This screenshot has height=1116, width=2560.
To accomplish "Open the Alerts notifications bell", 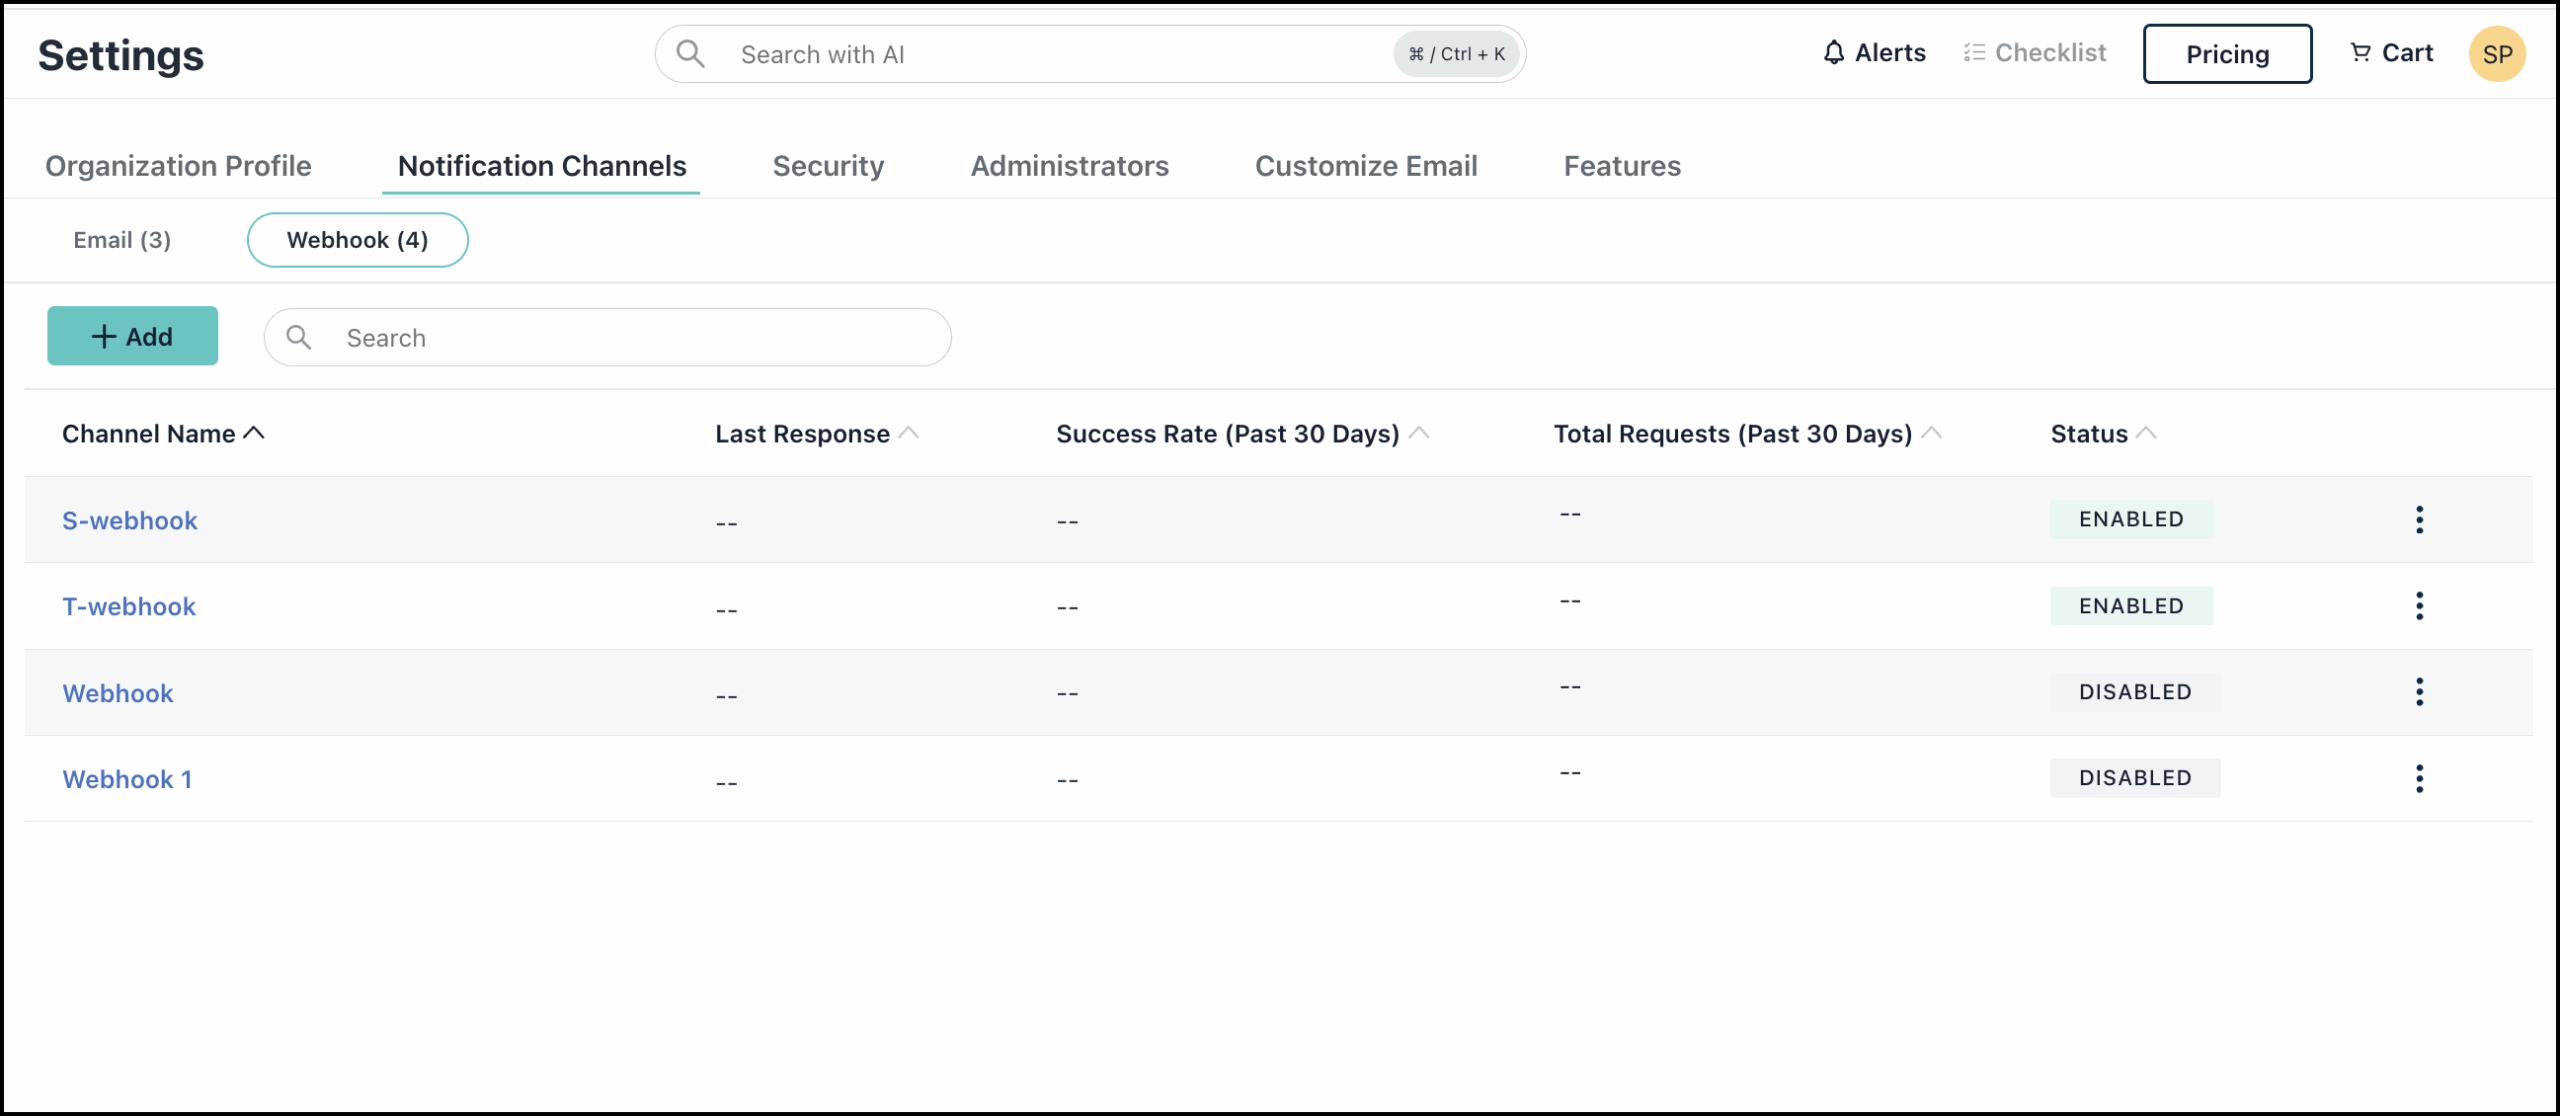I will (1874, 53).
